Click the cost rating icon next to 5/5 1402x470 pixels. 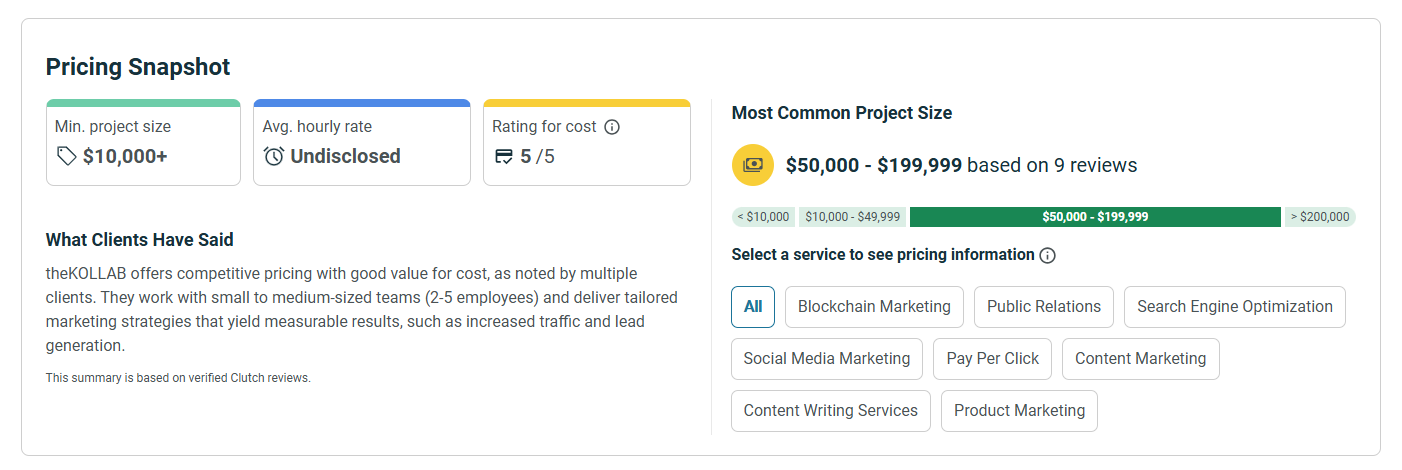coord(504,156)
